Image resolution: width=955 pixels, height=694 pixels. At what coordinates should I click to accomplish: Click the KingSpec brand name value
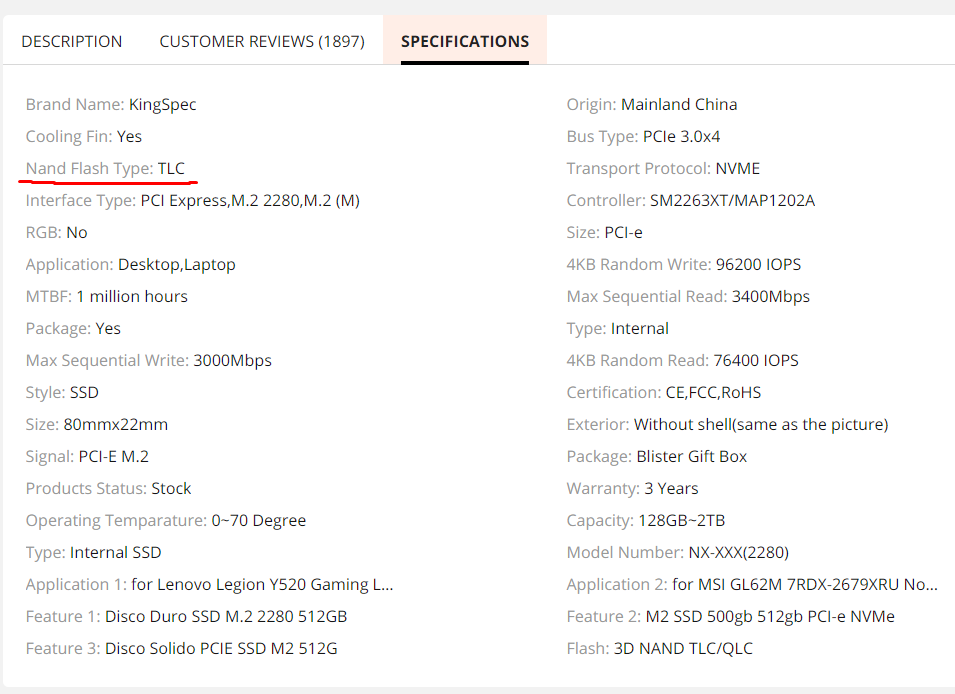tap(163, 104)
